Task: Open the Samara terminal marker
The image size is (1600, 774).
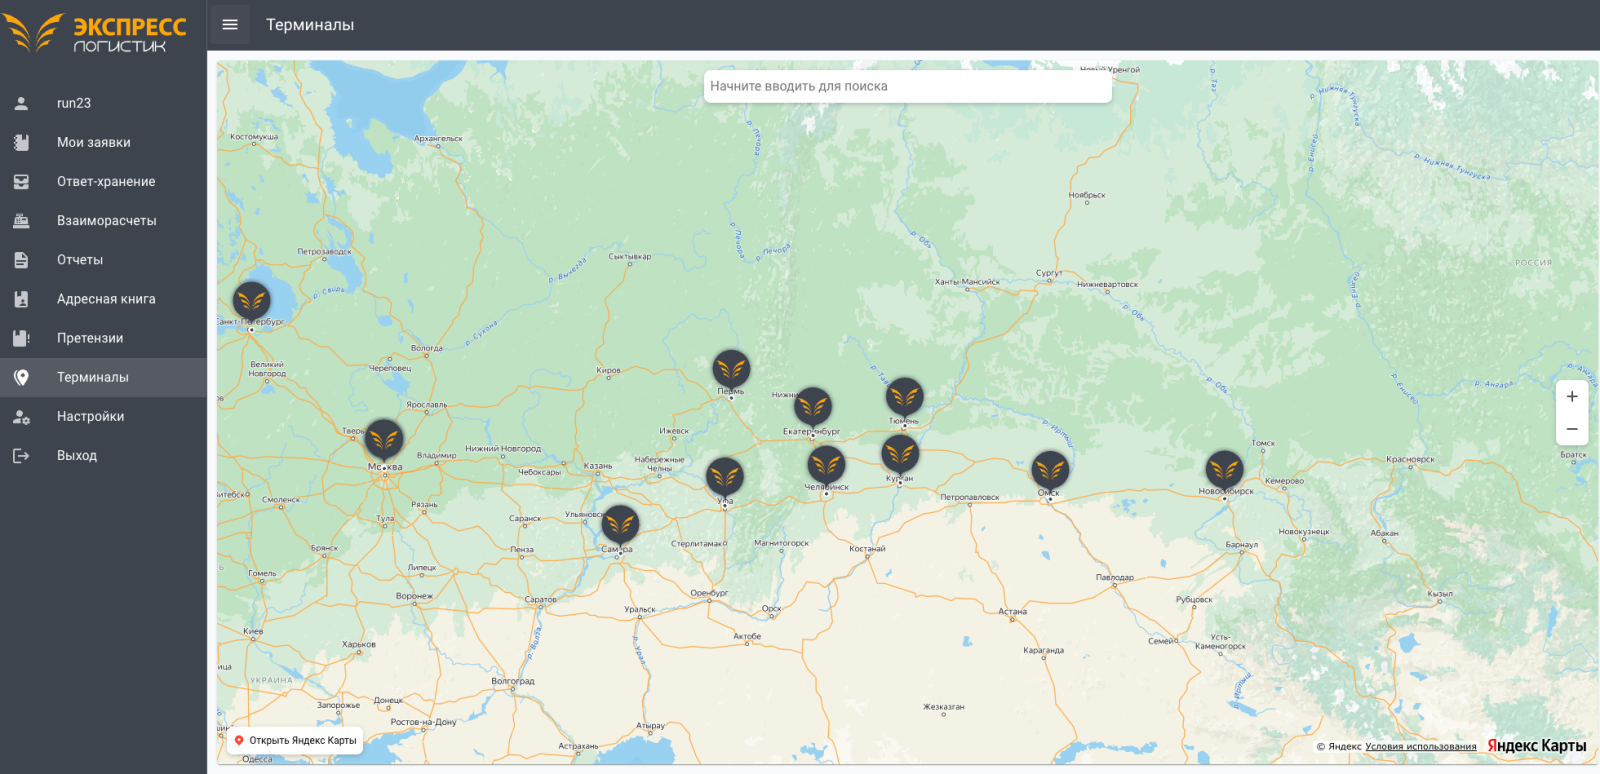Action: 620,525
